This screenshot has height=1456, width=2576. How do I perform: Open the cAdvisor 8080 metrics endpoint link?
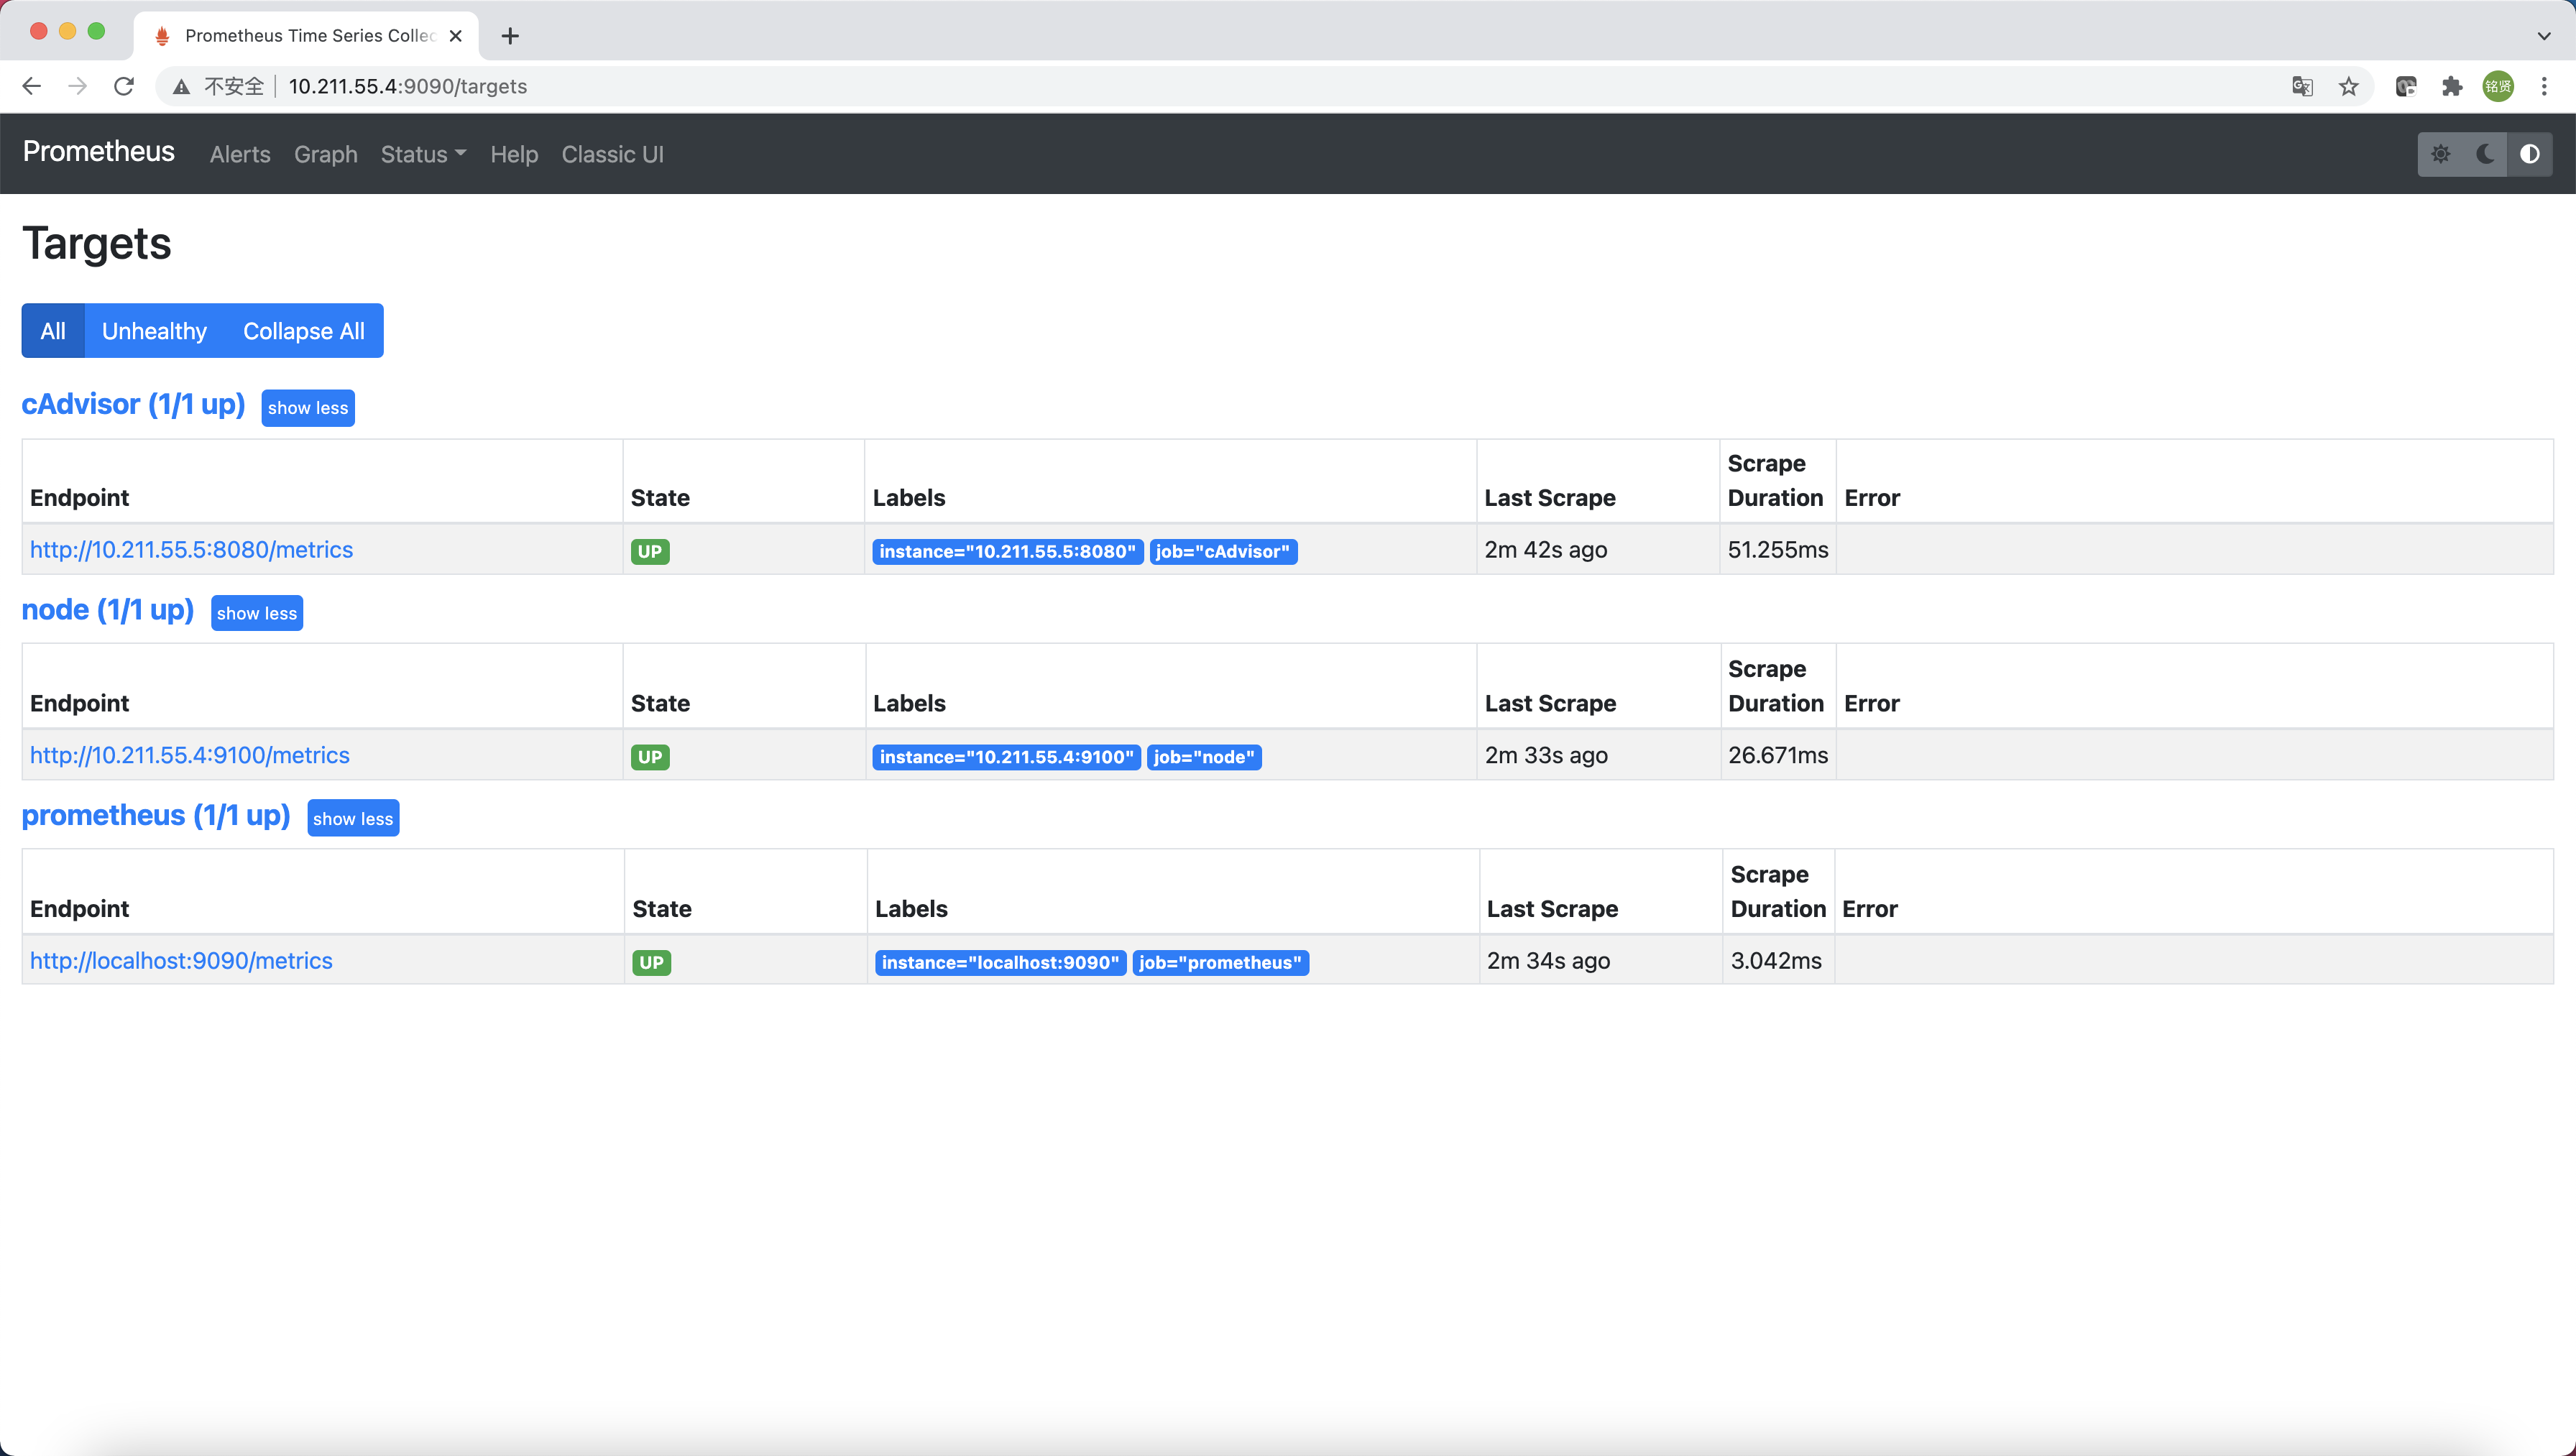(x=191, y=549)
